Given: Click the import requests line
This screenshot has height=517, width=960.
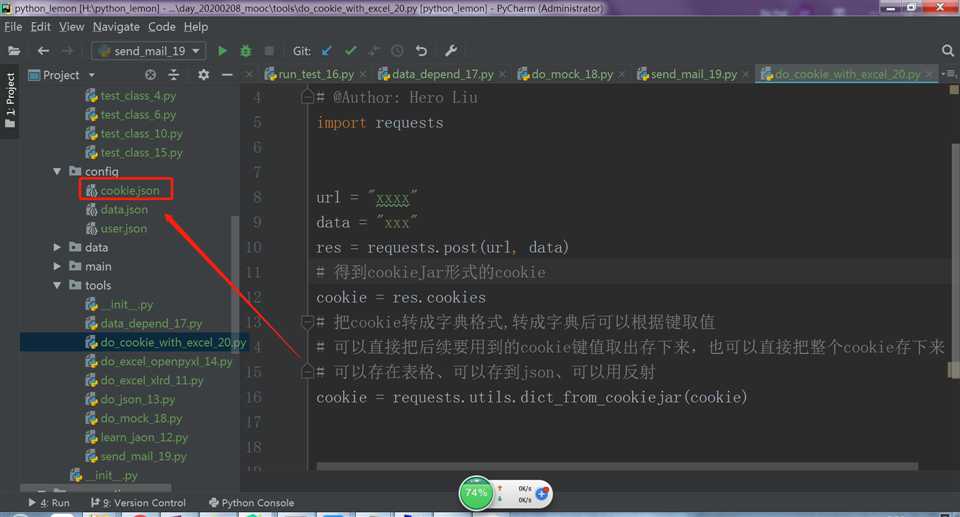Looking at the screenshot, I should click(380, 123).
